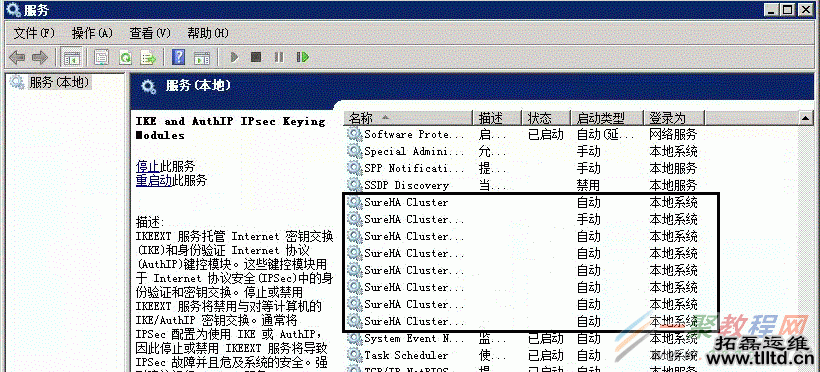Restart the selected service with the toolbar icon
820x372 pixels.
[x=303, y=57]
